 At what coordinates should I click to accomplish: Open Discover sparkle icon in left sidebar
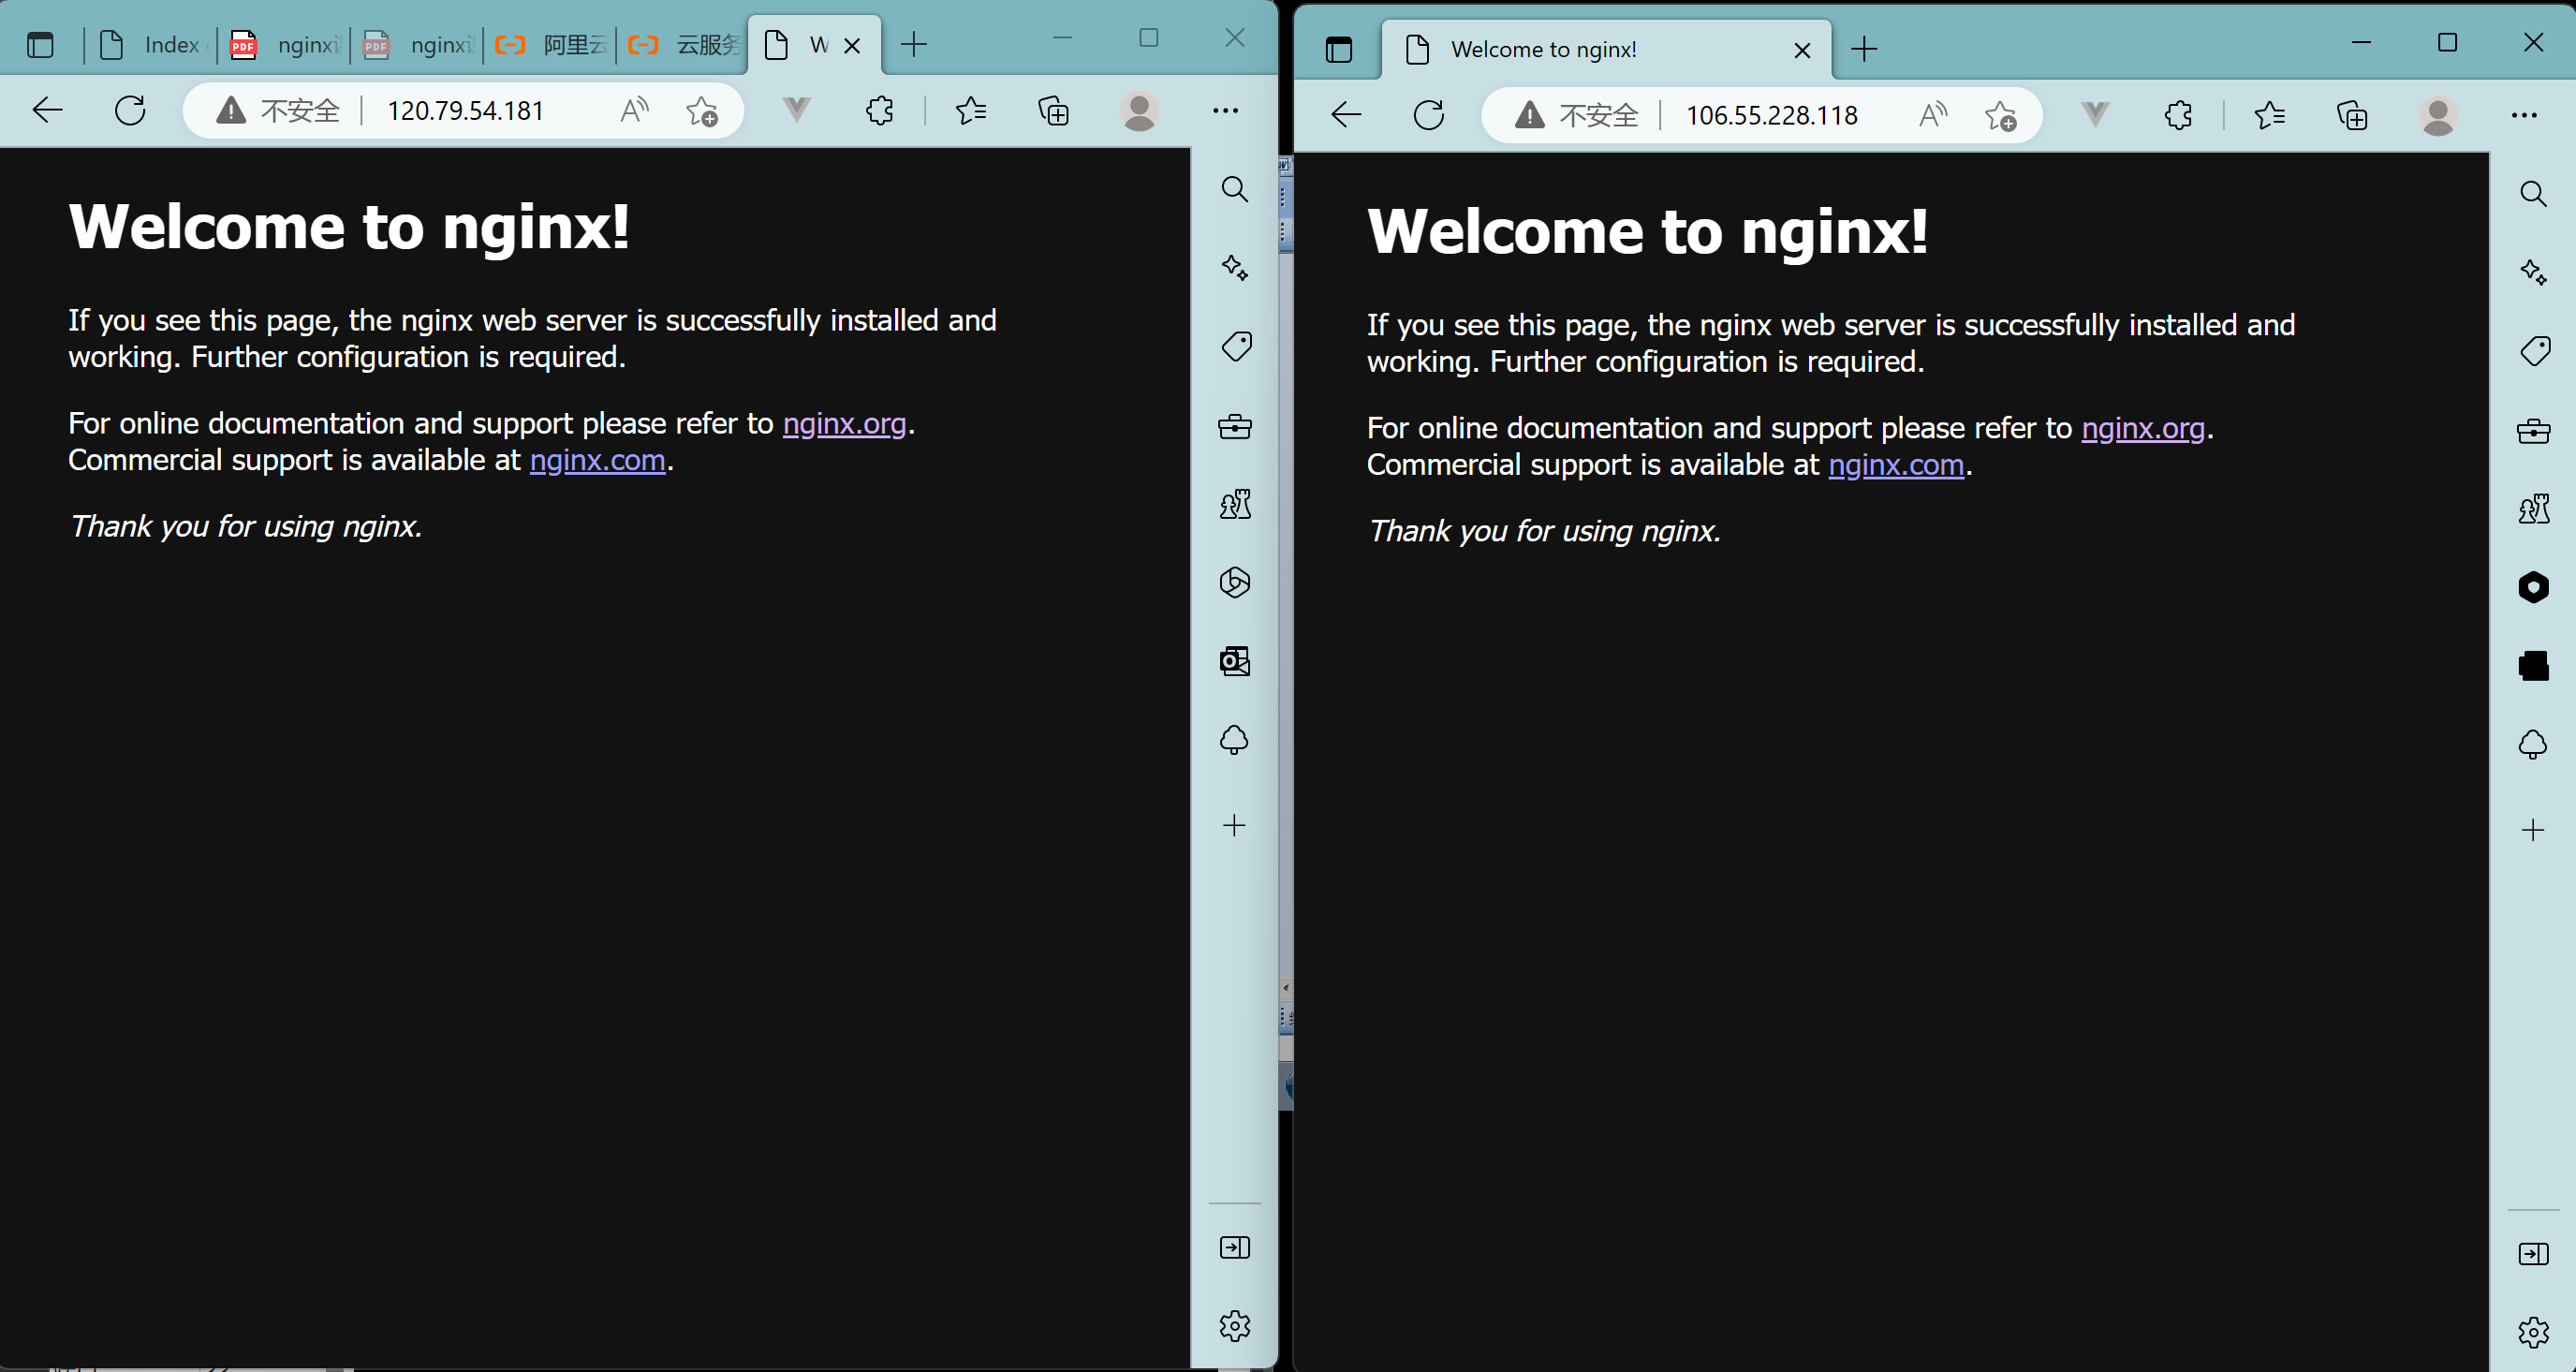pyautogui.click(x=1235, y=267)
